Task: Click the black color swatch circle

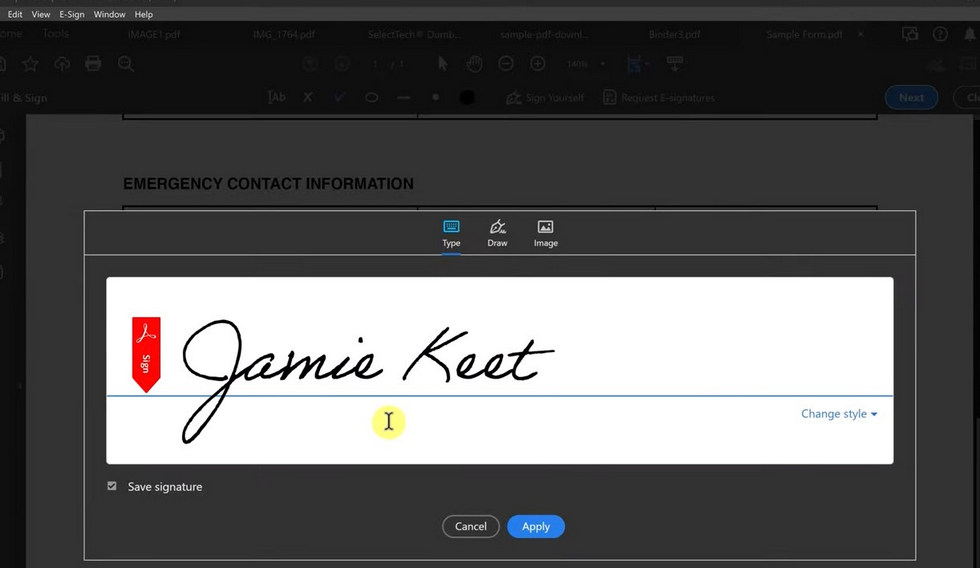Action: pos(467,98)
